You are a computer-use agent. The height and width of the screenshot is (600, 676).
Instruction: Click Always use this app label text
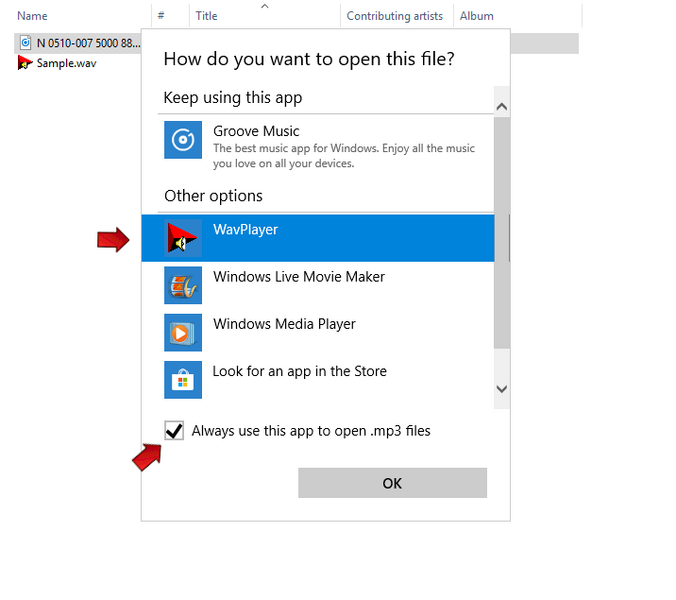[x=311, y=431]
